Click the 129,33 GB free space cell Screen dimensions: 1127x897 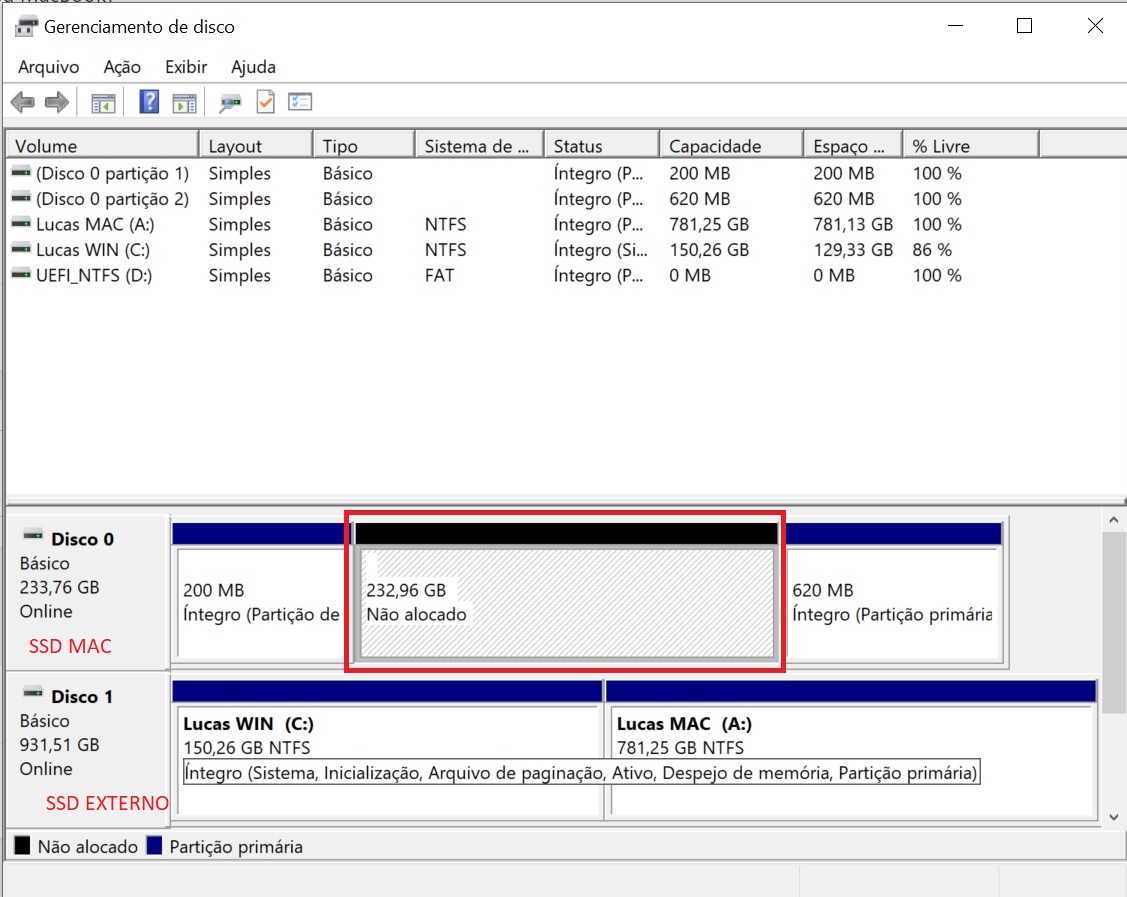click(853, 249)
